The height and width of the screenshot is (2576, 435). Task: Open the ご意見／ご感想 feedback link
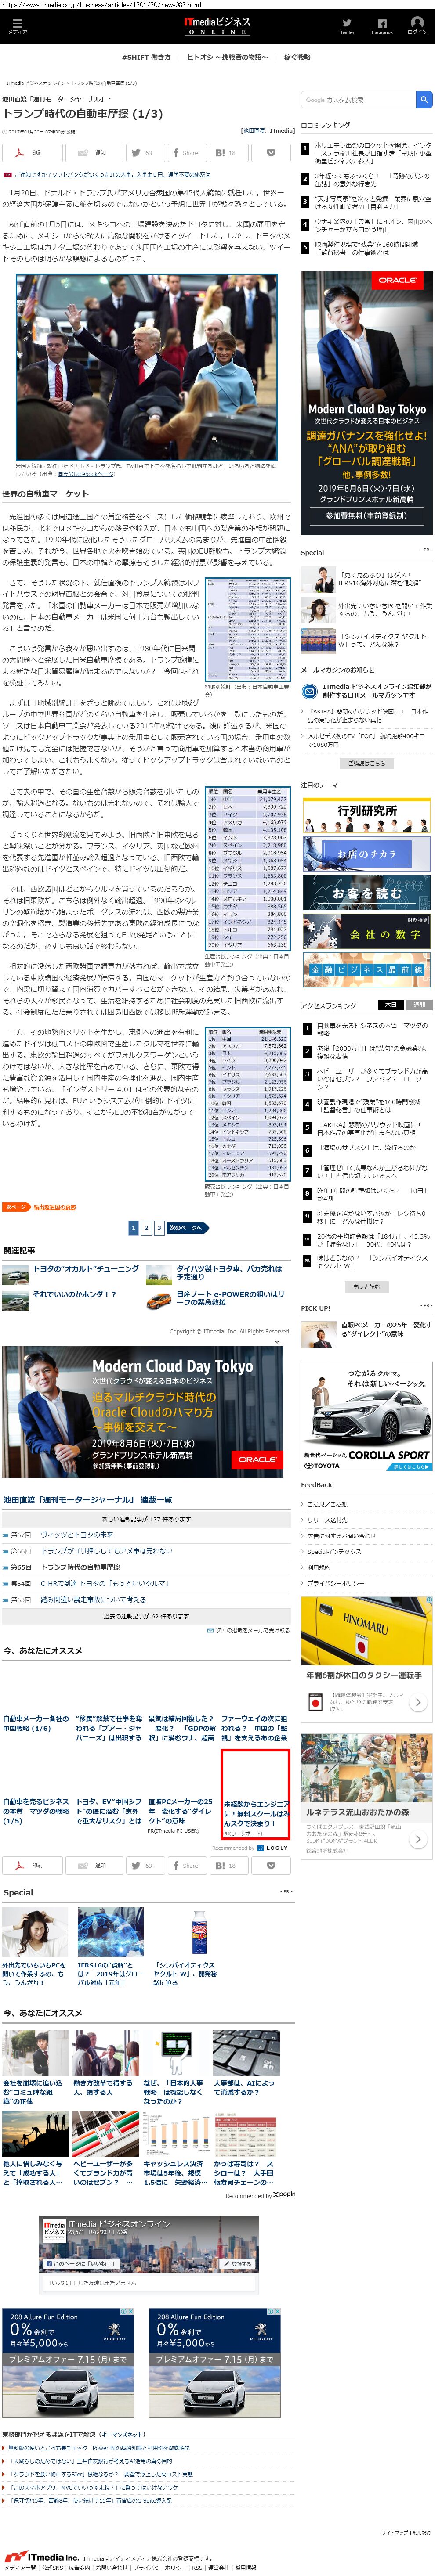pos(327,1504)
